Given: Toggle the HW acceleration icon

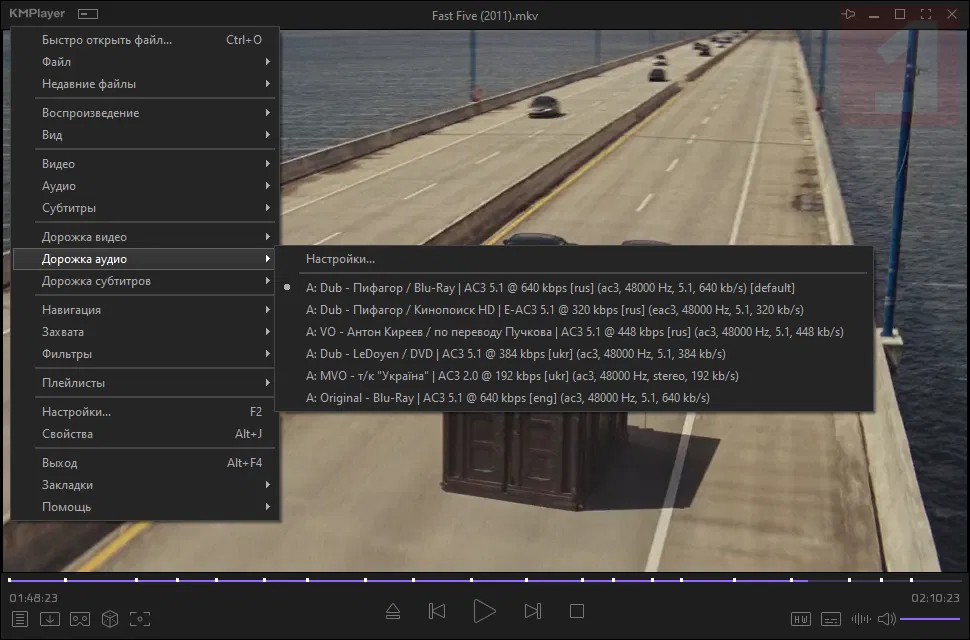Looking at the screenshot, I should 800,619.
